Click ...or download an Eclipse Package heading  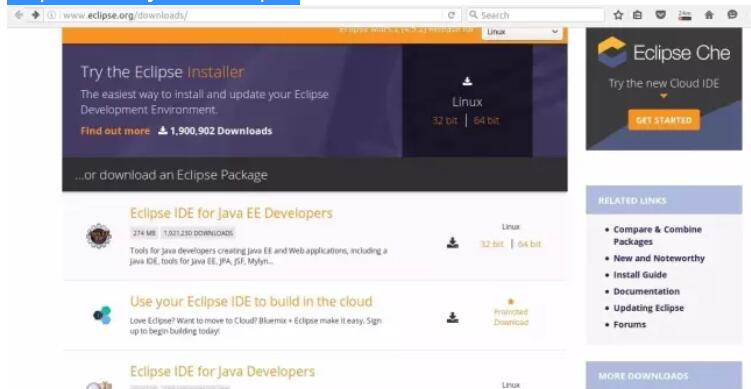point(171,175)
